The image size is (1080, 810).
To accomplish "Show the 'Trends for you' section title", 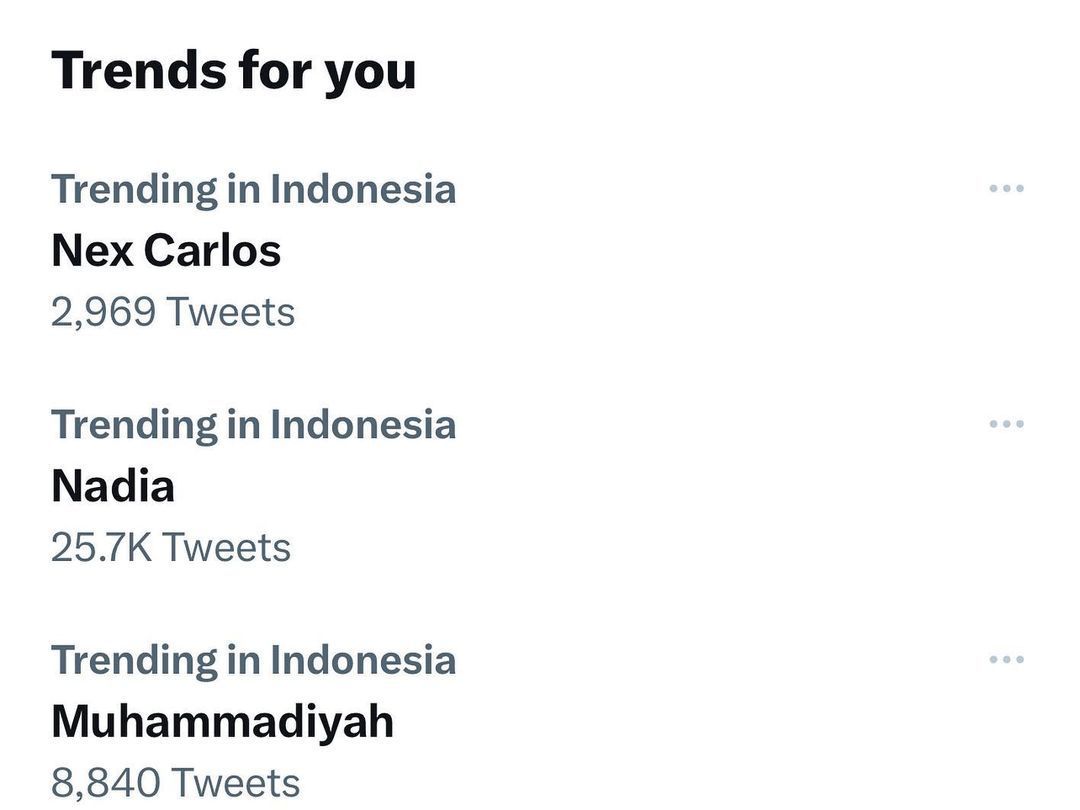I will click(233, 71).
